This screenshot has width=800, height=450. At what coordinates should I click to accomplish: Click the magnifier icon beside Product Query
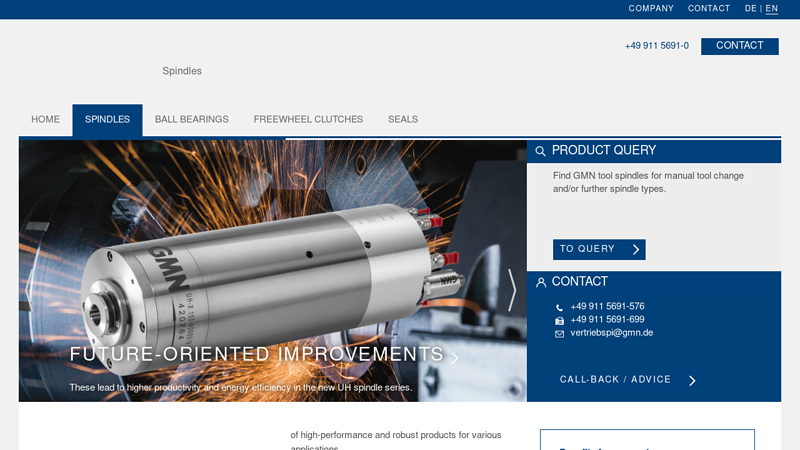coord(541,152)
